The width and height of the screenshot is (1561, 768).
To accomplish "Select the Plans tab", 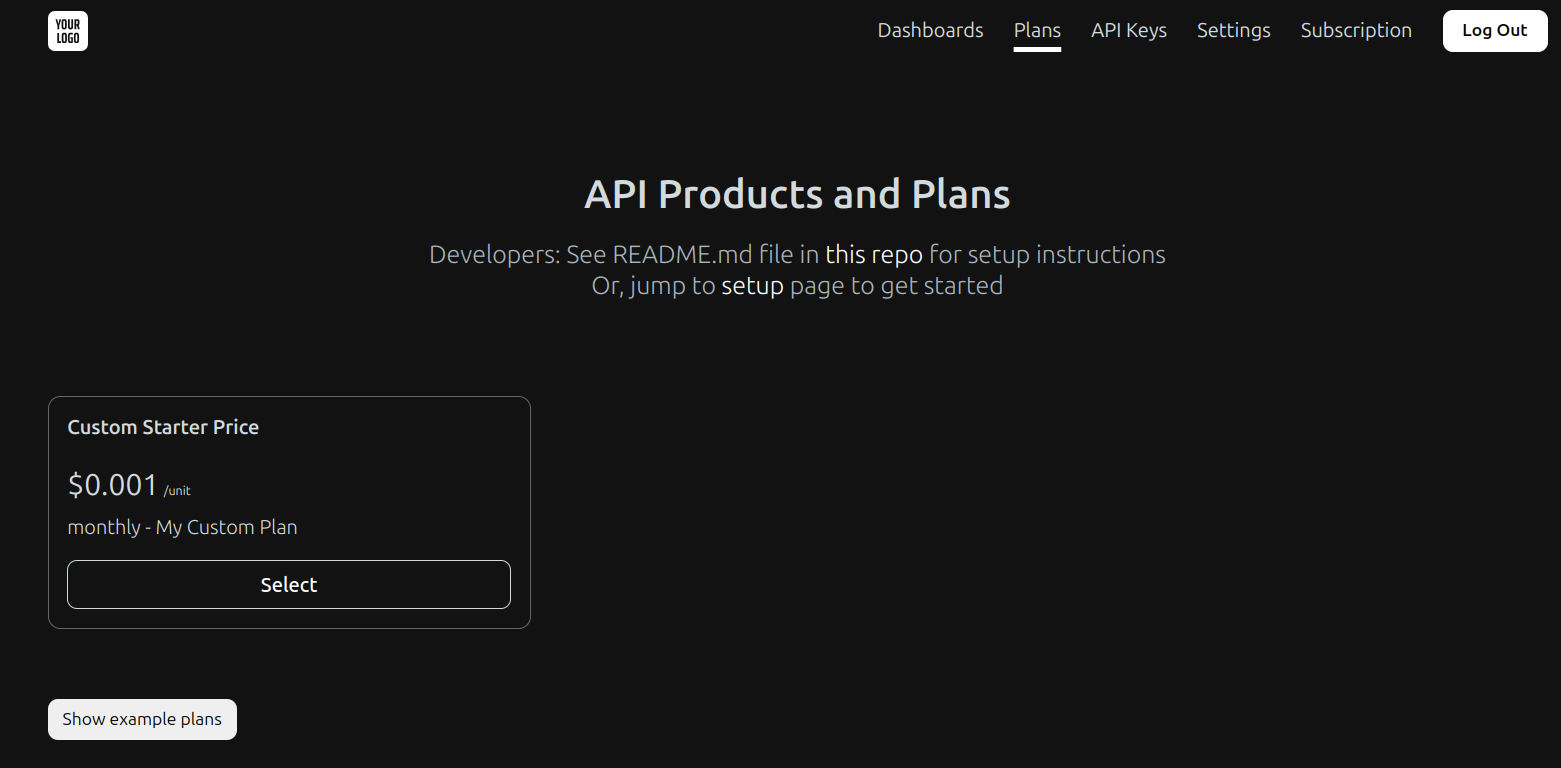I will pos(1037,30).
